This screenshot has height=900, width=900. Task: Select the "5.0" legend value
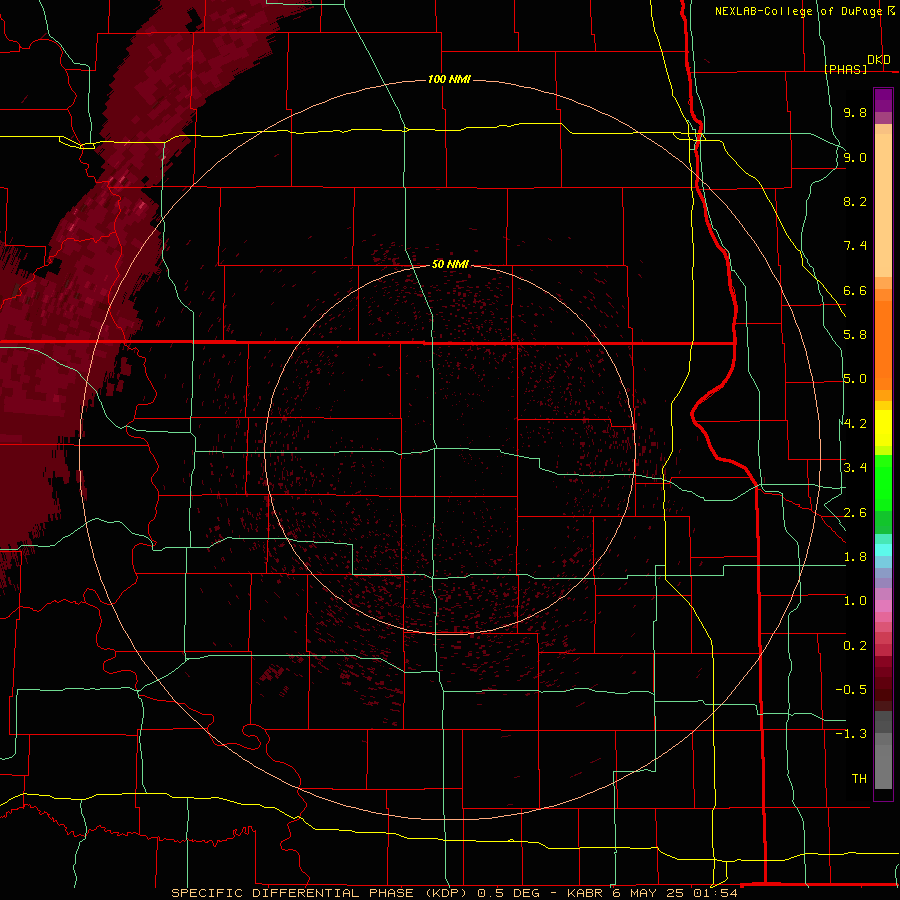pyautogui.click(x=855, y=379)
